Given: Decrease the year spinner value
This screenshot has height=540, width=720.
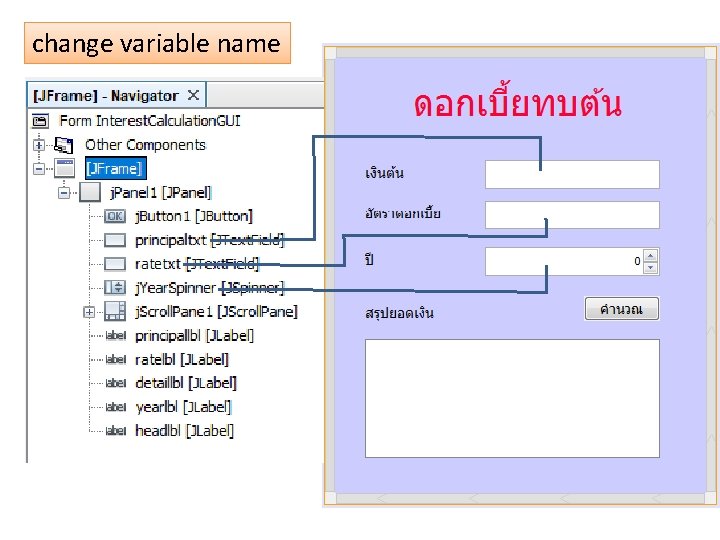Looking at the screenshot, I should pos(650,268).
